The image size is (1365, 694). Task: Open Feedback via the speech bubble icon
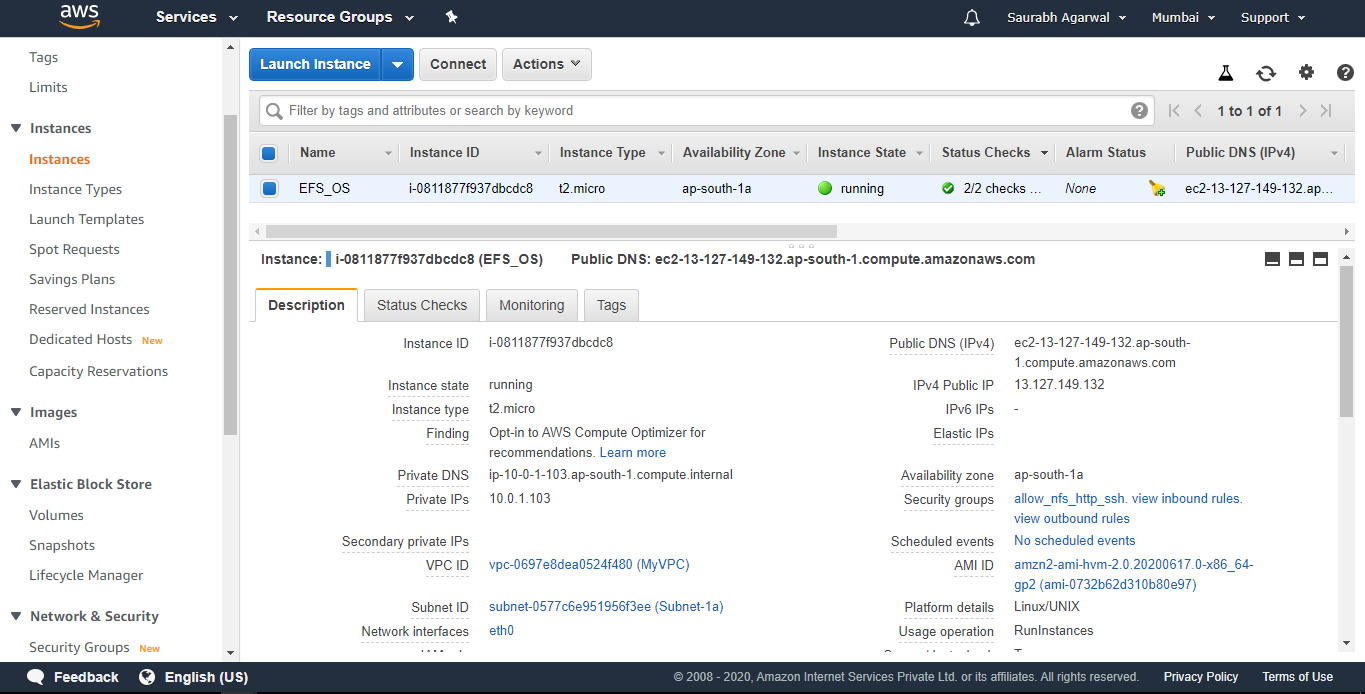click(35, 677)
